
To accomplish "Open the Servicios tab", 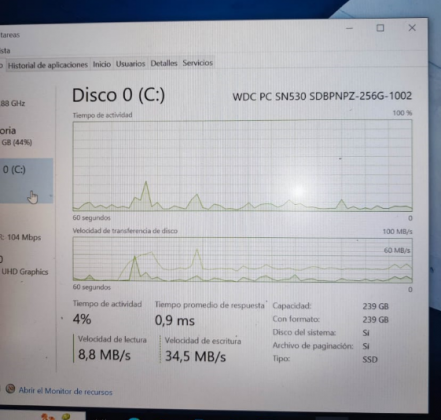I will (197, 63).
